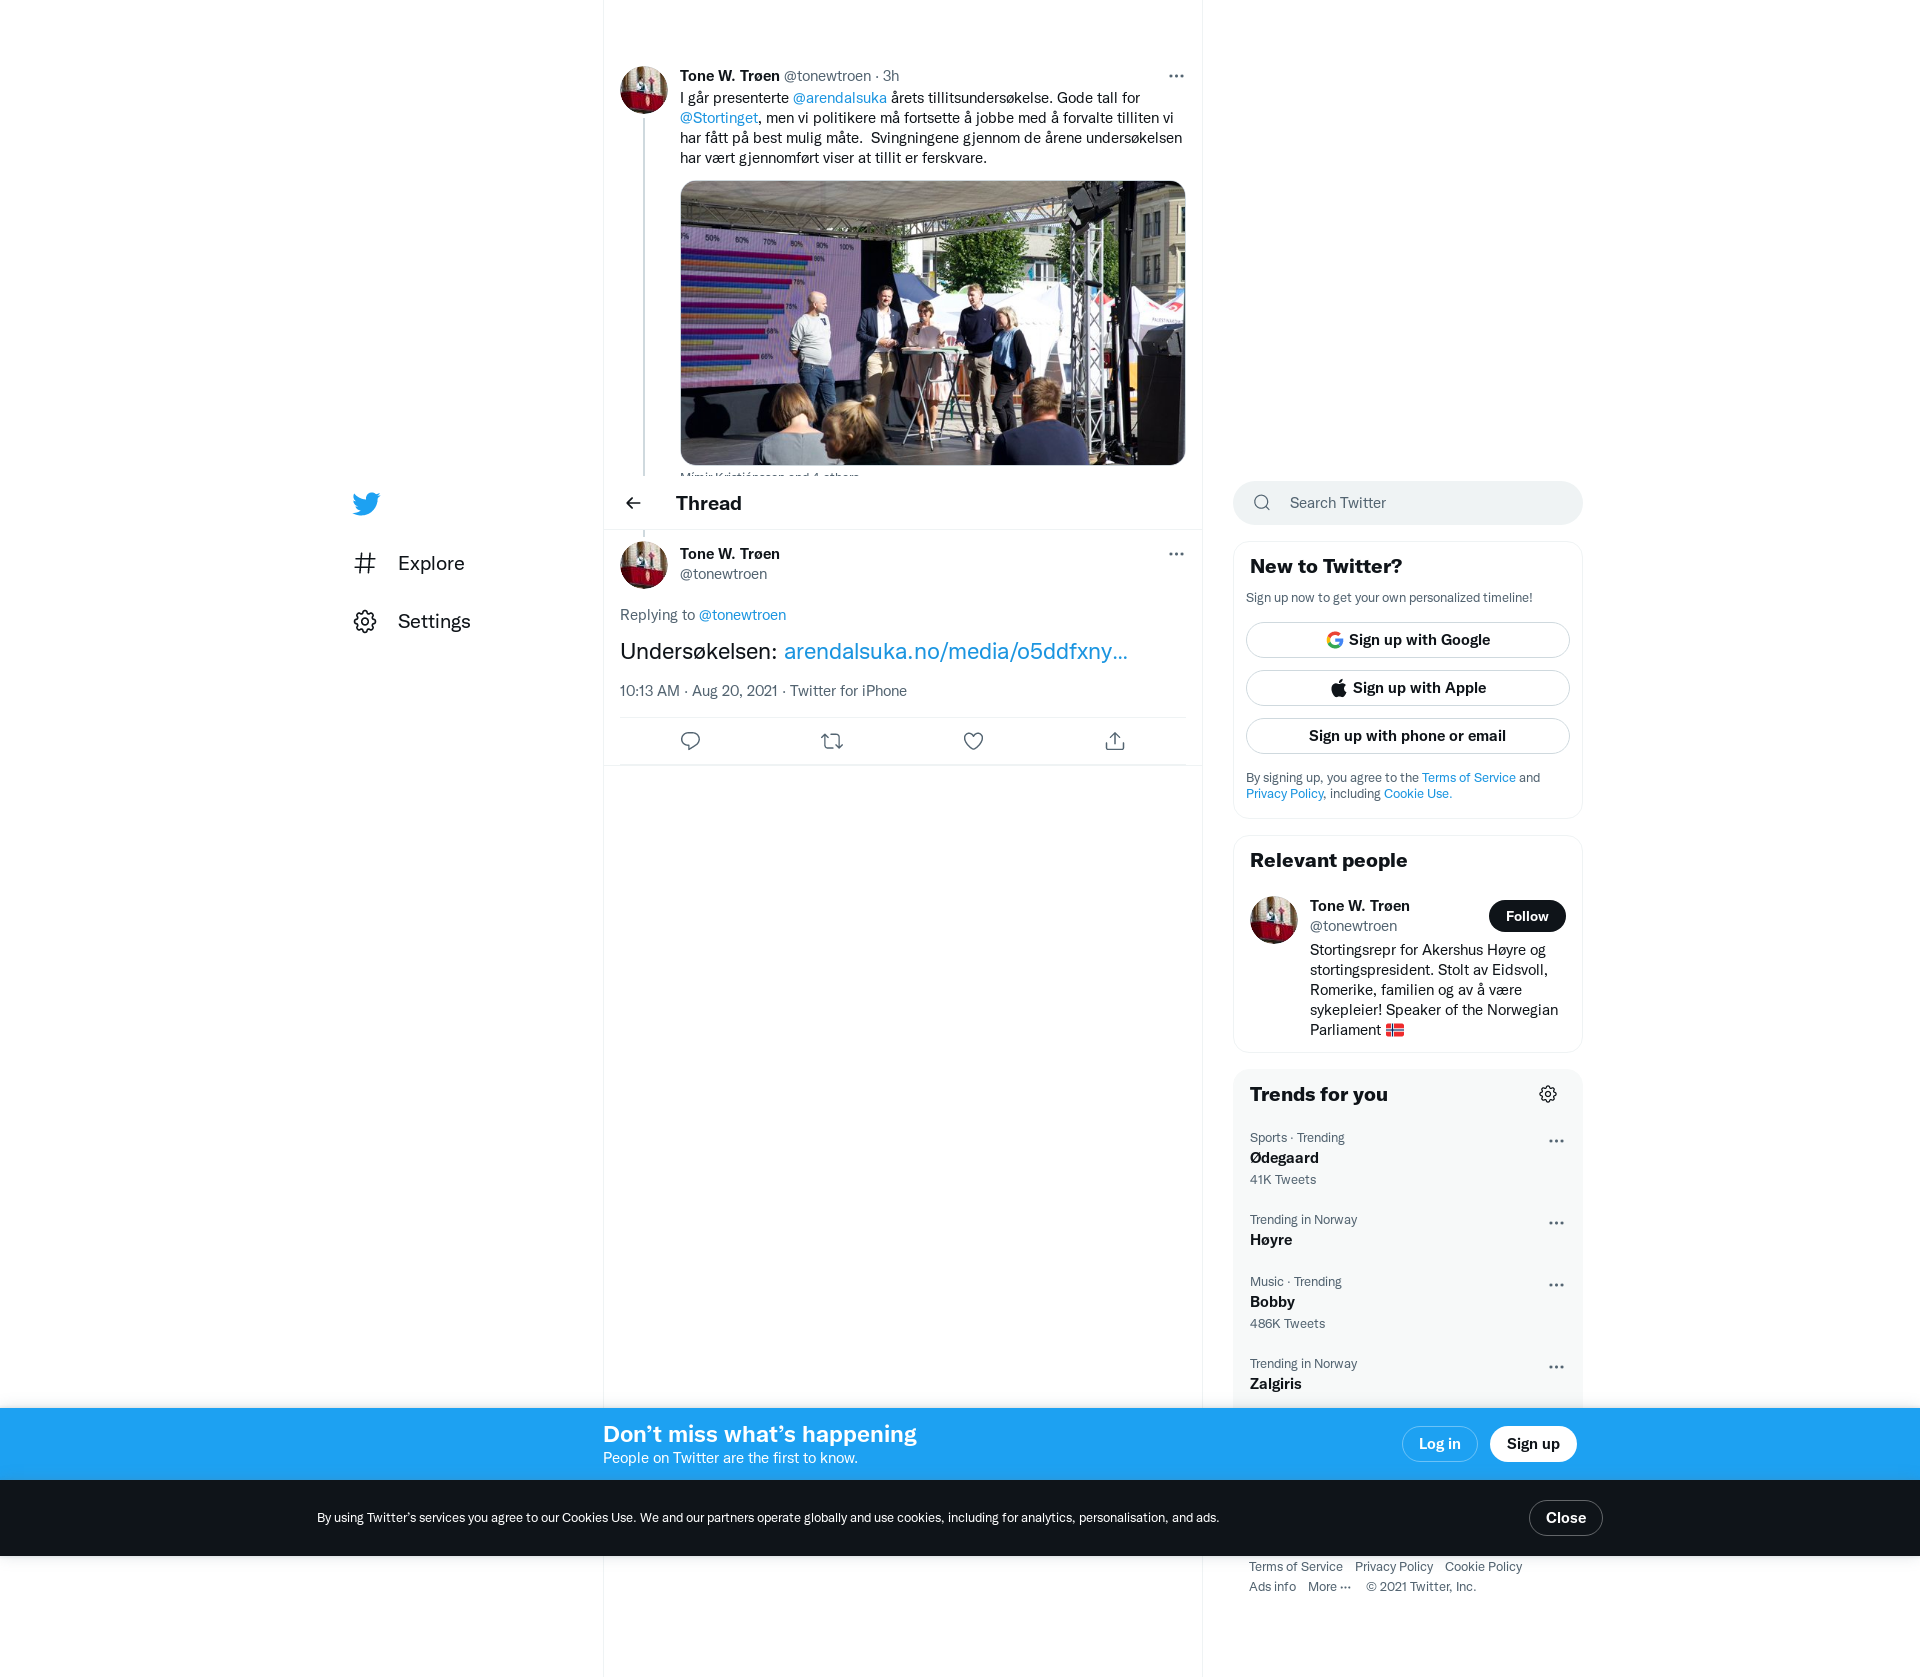Open Explore from the sidebar
1920x1677 pixels.
click(410, 563)
